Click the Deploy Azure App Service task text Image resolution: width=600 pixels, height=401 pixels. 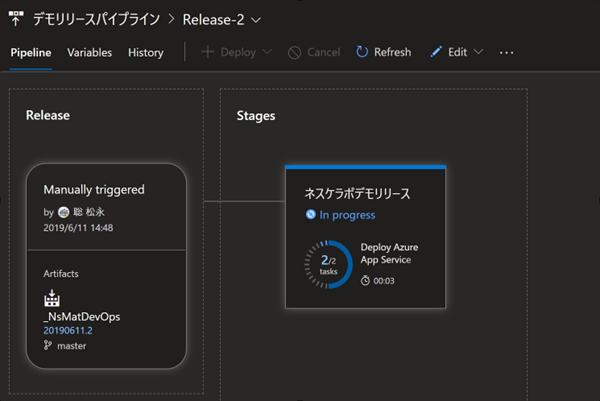tap(389, 253)
